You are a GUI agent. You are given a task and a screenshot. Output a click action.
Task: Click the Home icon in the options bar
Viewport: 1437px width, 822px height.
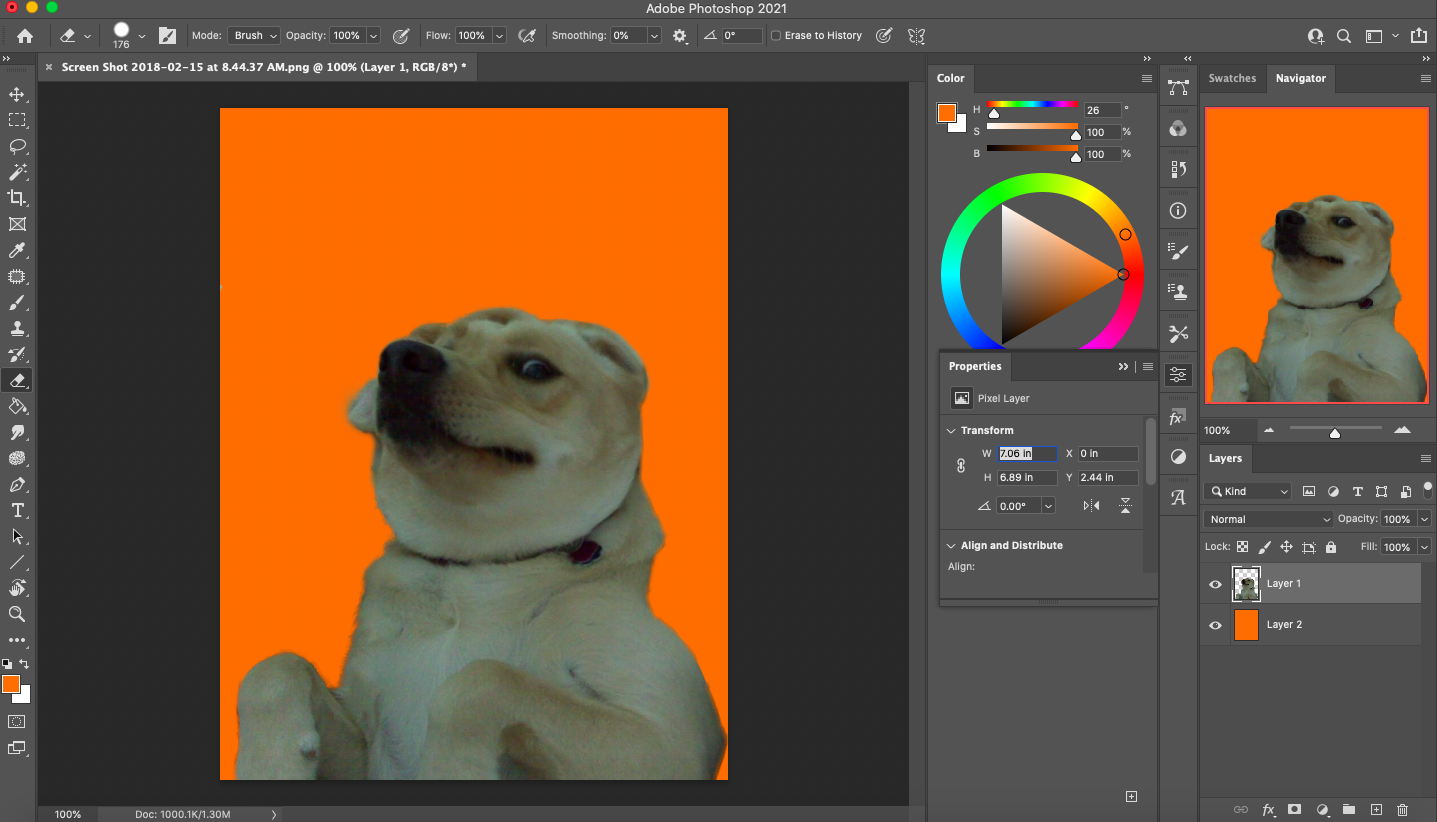[24, 35]
